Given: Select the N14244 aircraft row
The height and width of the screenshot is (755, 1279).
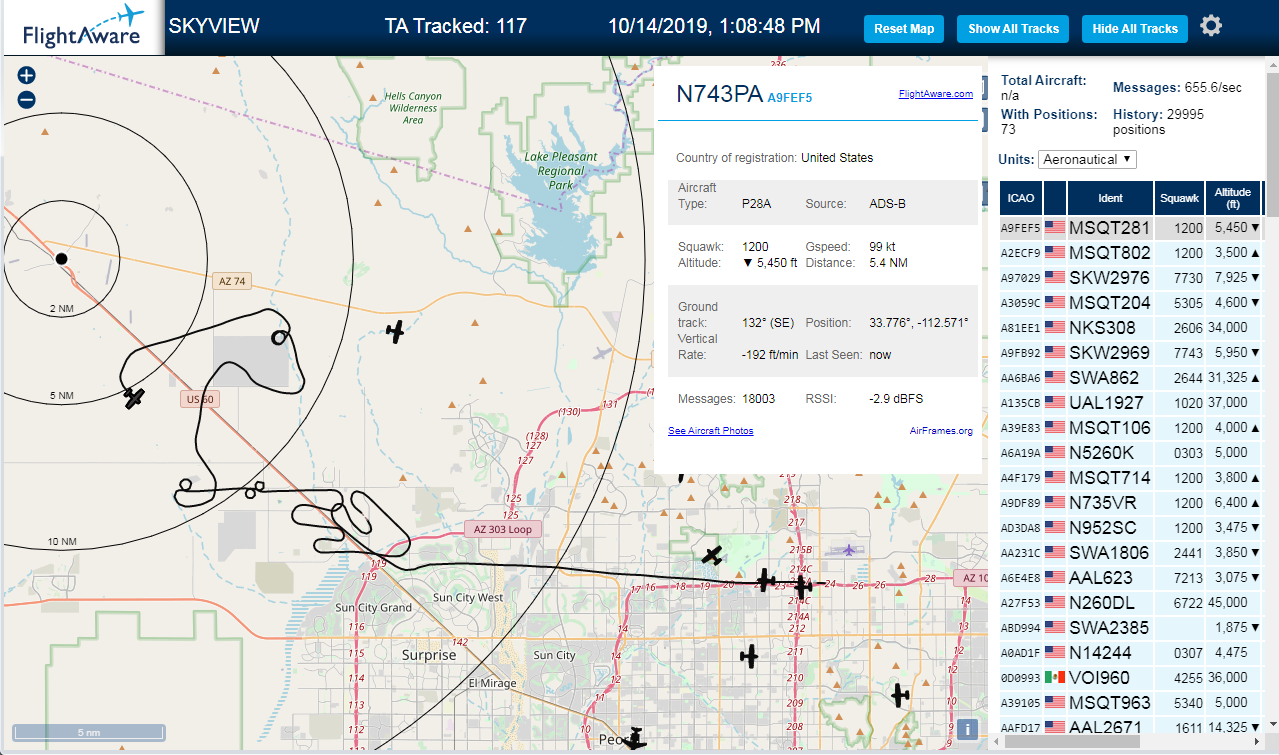Looking at the screenshot, I should point(1131,653).
